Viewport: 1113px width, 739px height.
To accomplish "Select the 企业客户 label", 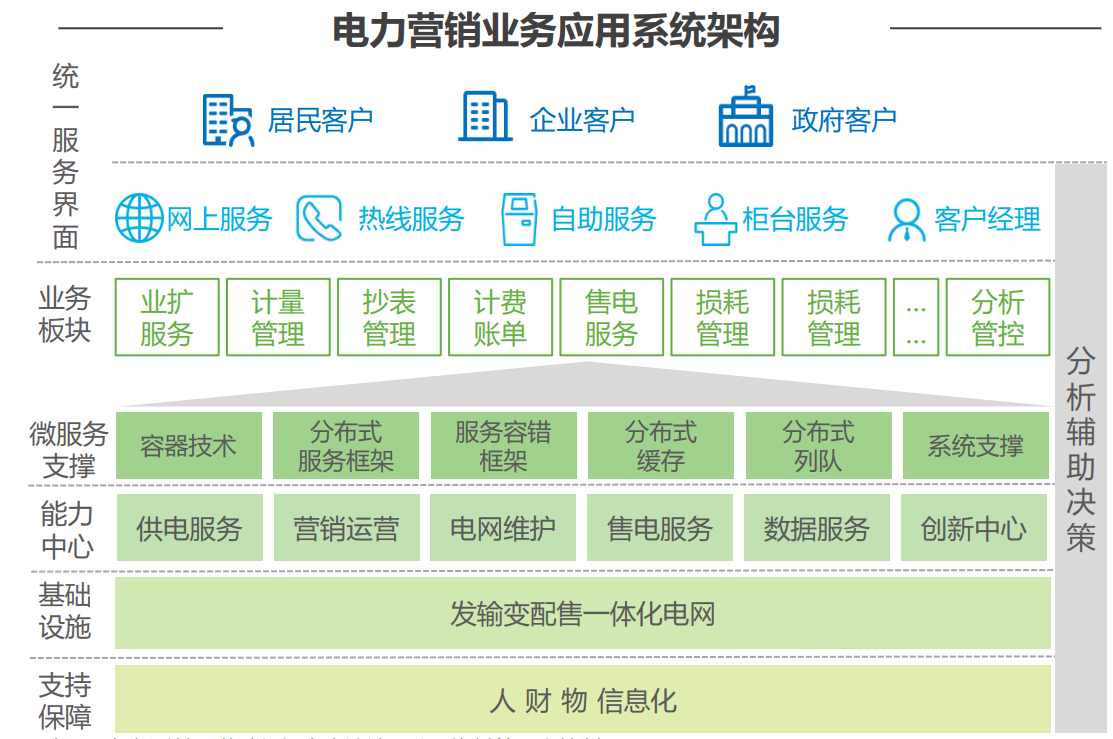I will pos(582,120).
